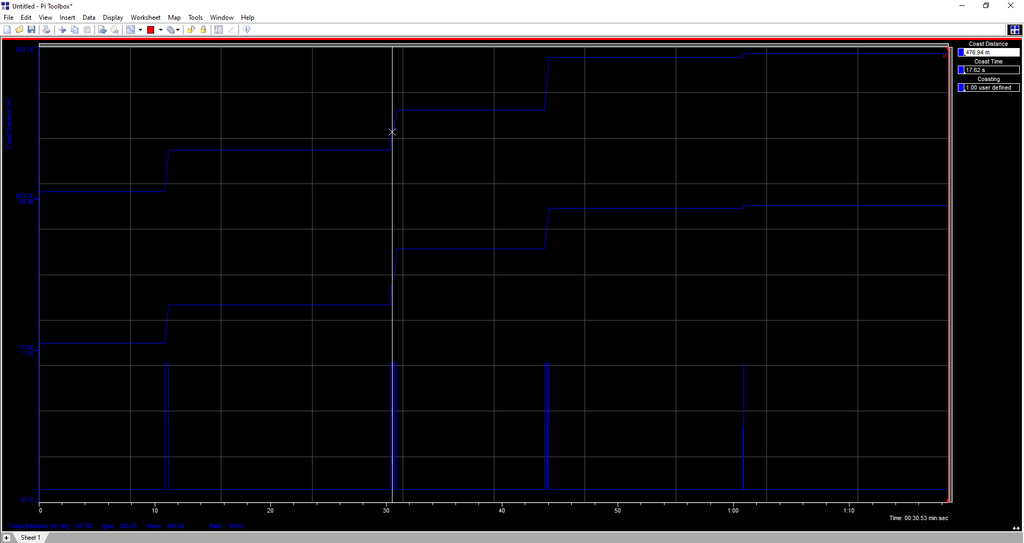Open the channel tag dropdown arrow

pyautogui.click(x=178, y=29)
